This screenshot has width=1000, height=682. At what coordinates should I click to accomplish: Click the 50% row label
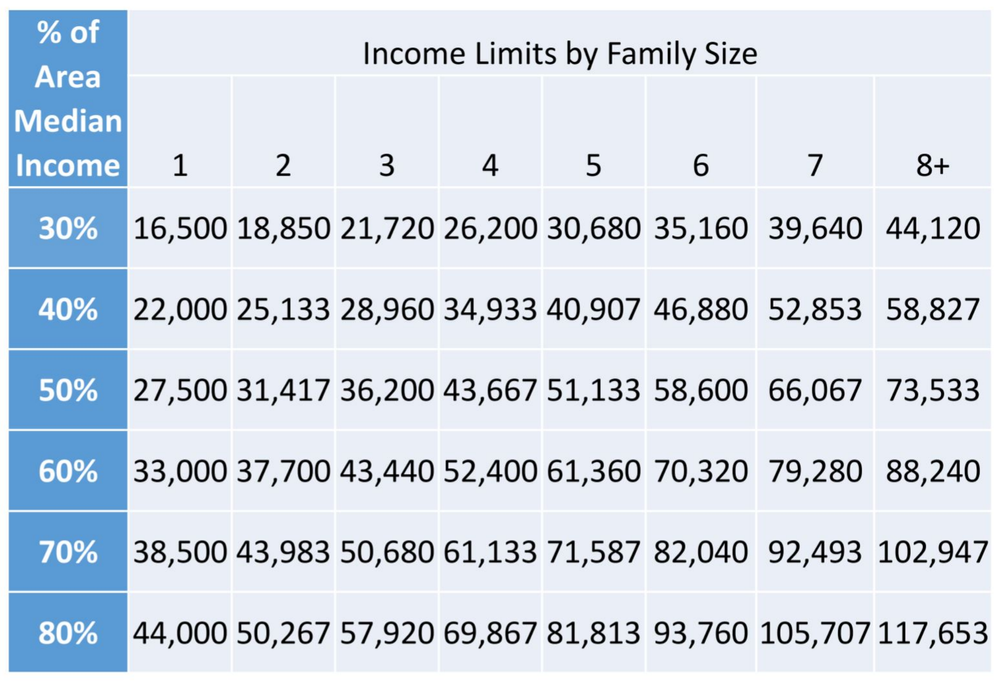tap(67, 390)
